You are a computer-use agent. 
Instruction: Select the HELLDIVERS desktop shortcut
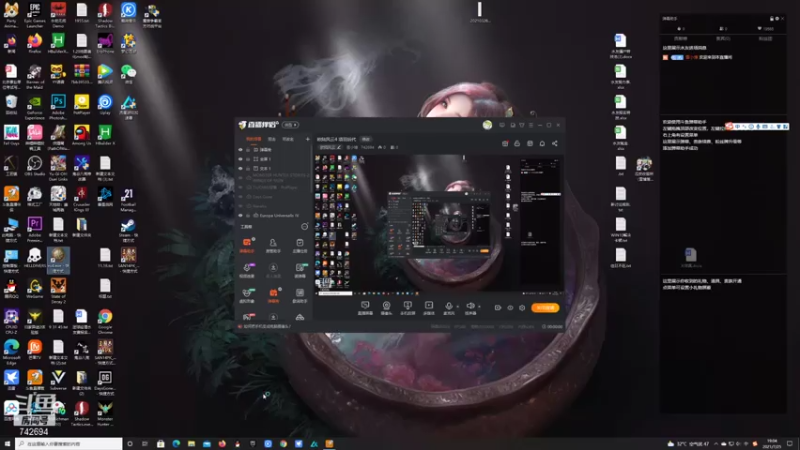point(35,258)
